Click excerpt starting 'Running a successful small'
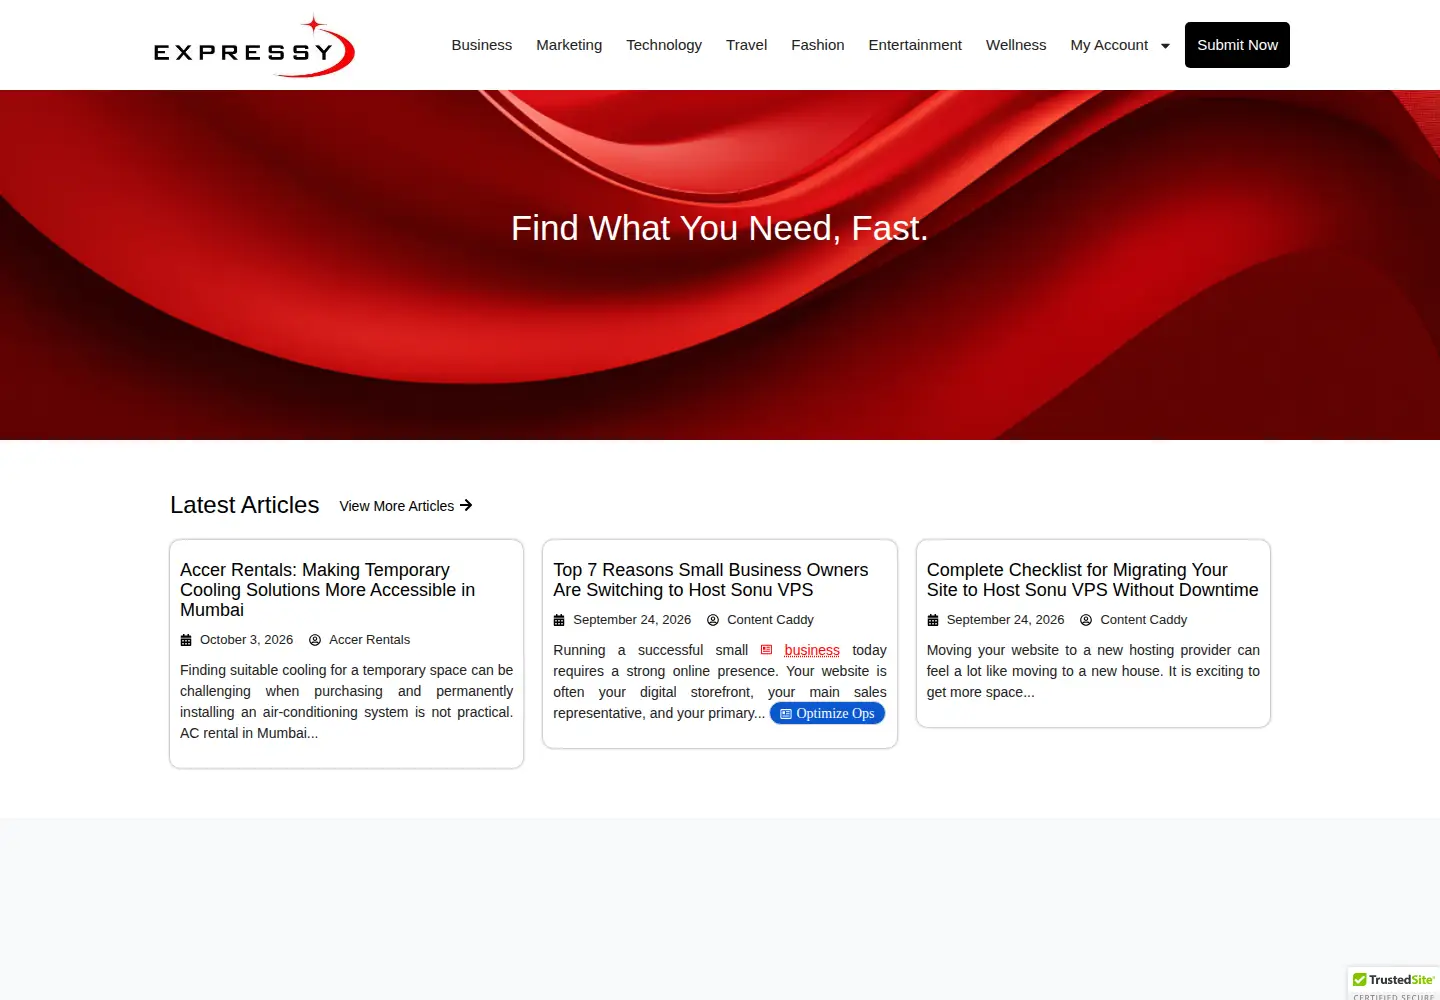This screenshot has width=1440, height=1000. pyautogui.click(x=720, y=682)
